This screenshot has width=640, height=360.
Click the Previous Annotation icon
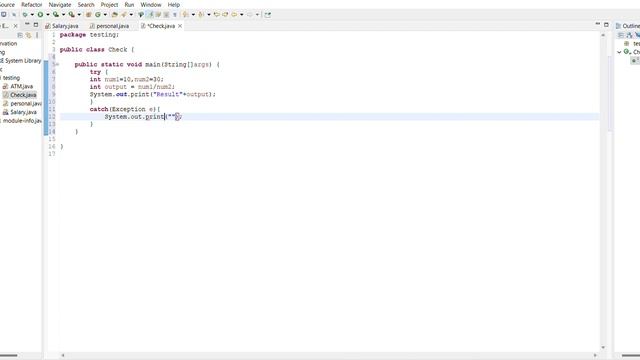pyautogui.click(x=201, y=15)
